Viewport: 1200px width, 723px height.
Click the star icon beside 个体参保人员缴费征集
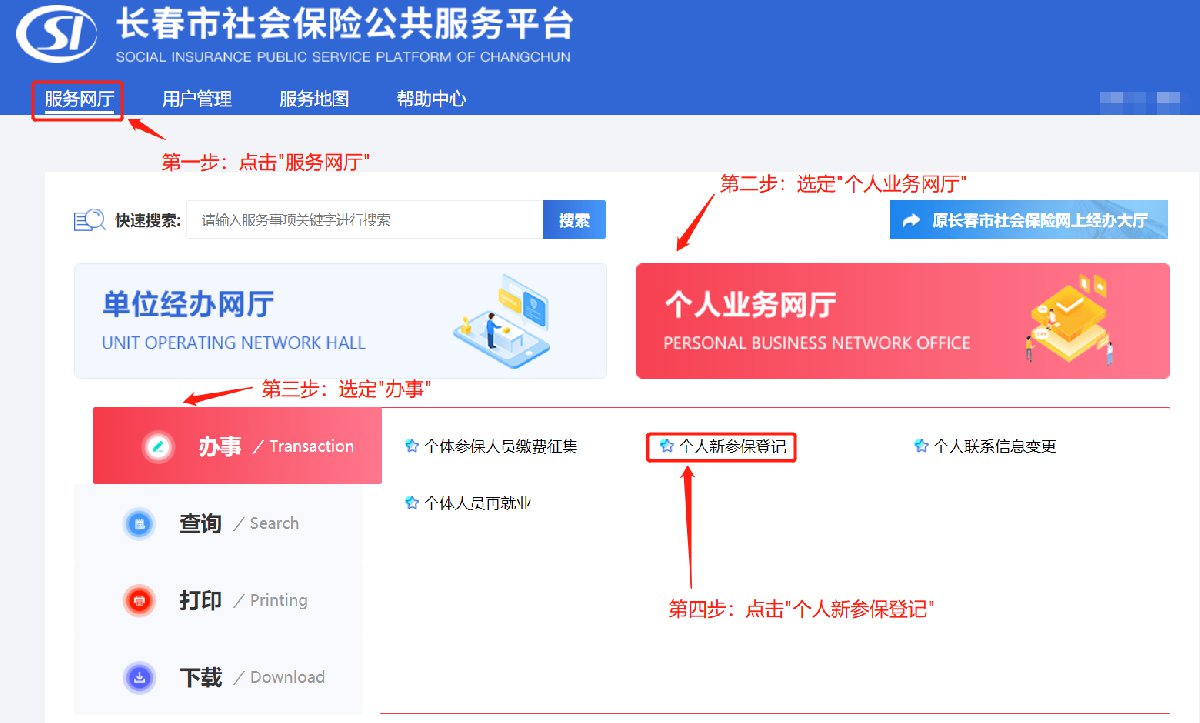(x=411, y=446)
